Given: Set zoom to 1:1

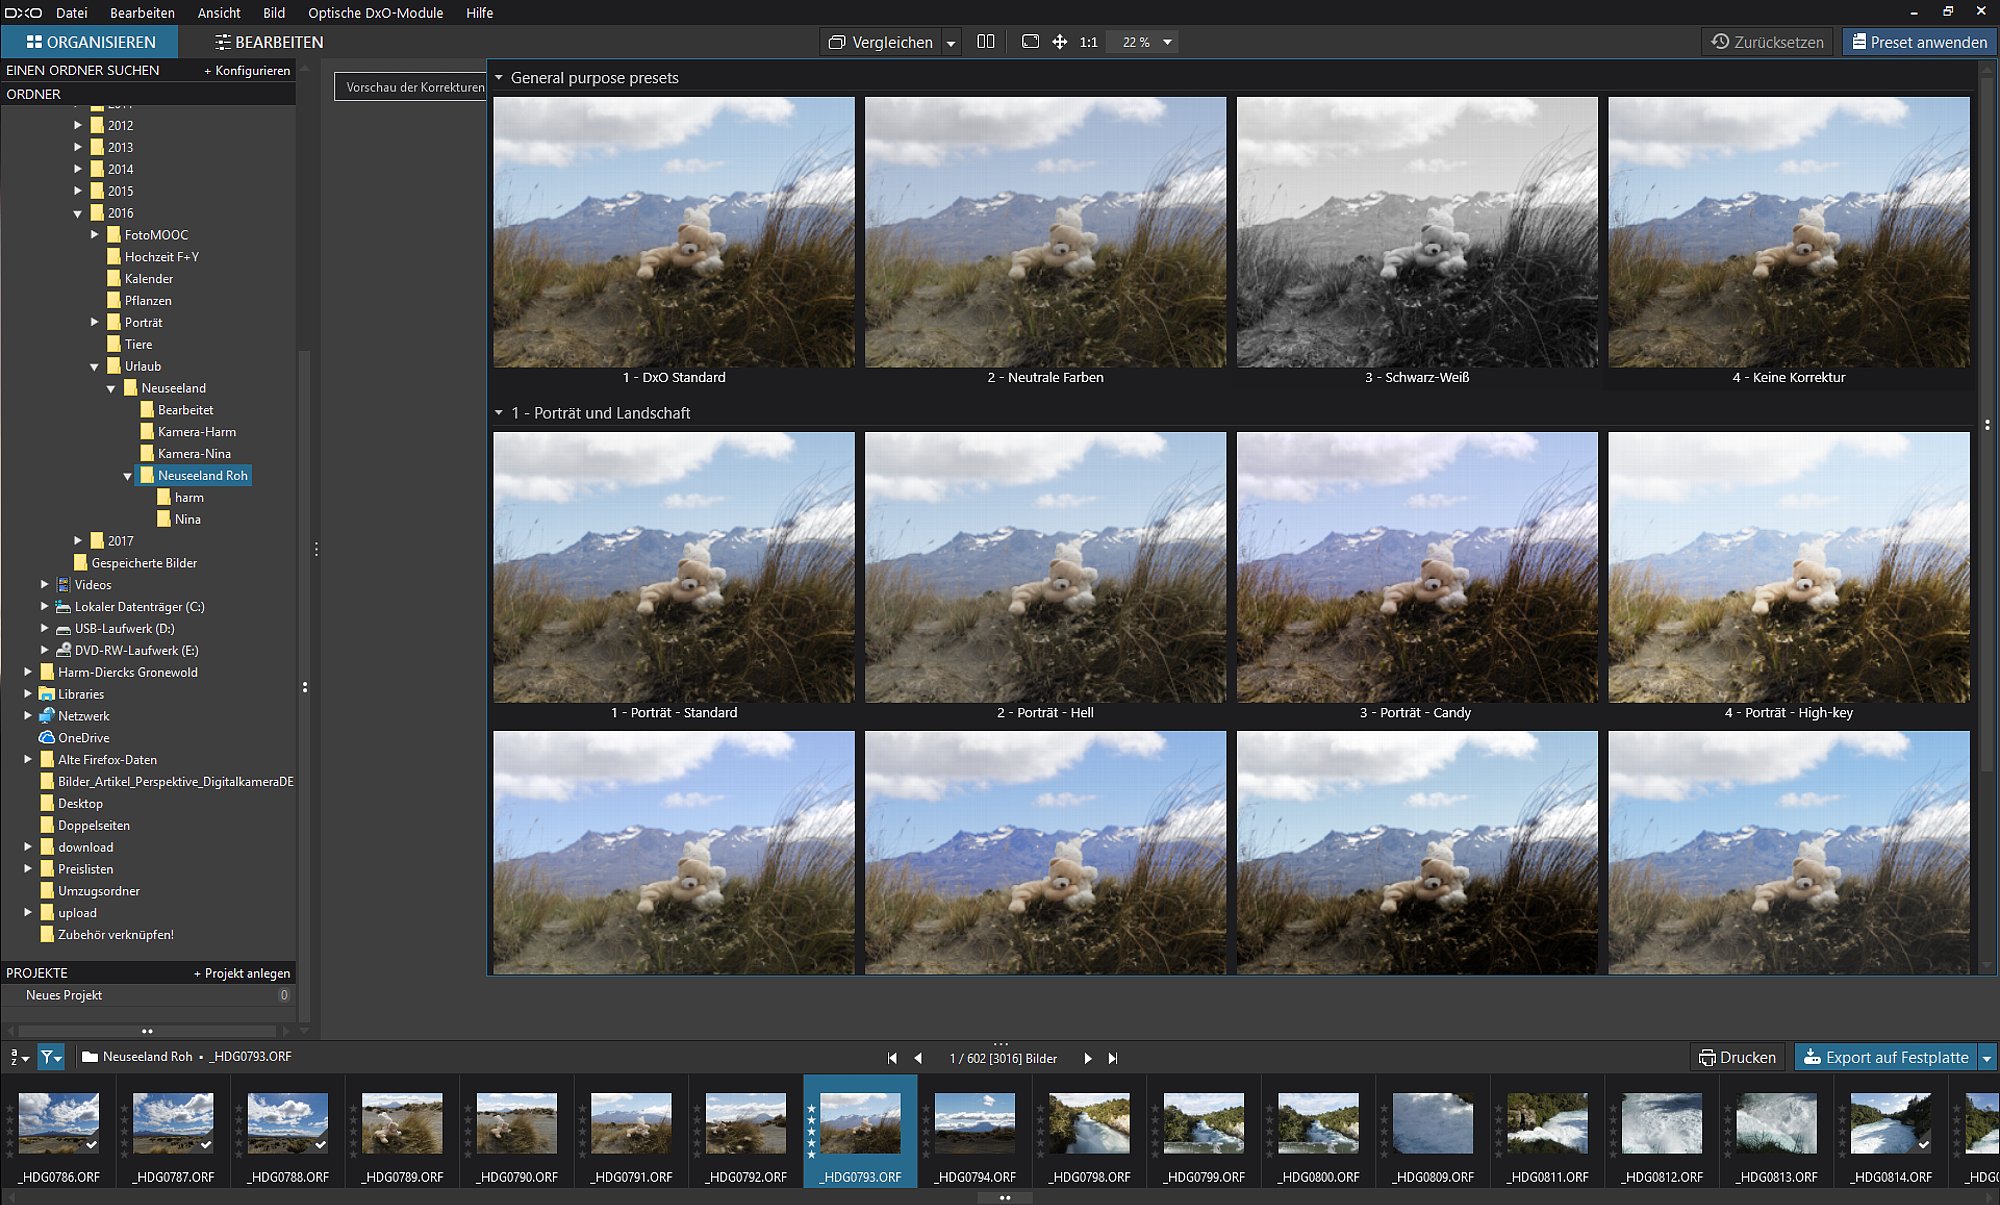Looking at the screenshot, I should coord(1089,42).
